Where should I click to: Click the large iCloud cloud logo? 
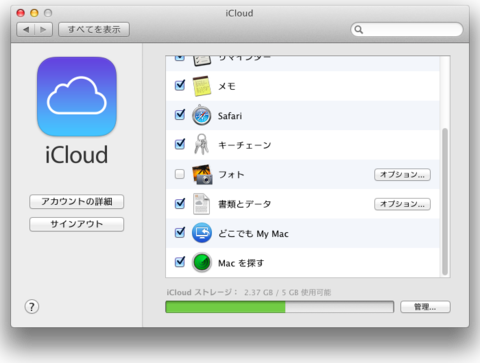pos(77,96)
